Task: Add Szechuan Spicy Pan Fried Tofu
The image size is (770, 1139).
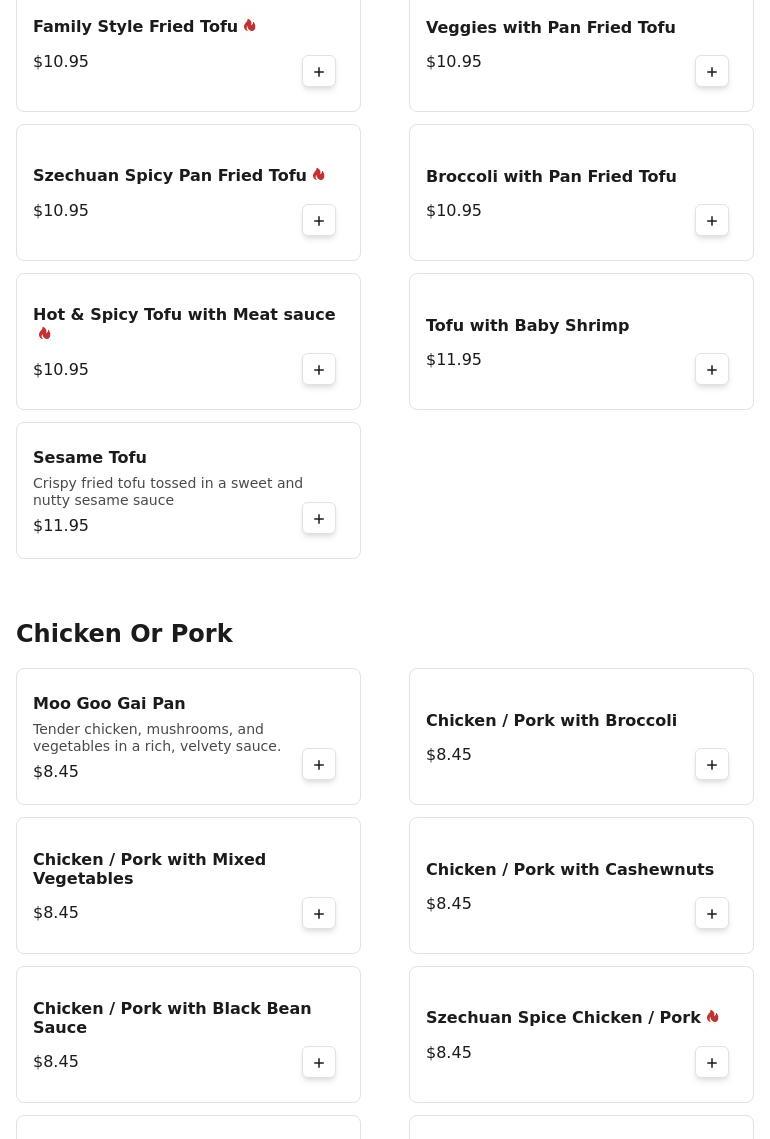Action: pos(319,220)
